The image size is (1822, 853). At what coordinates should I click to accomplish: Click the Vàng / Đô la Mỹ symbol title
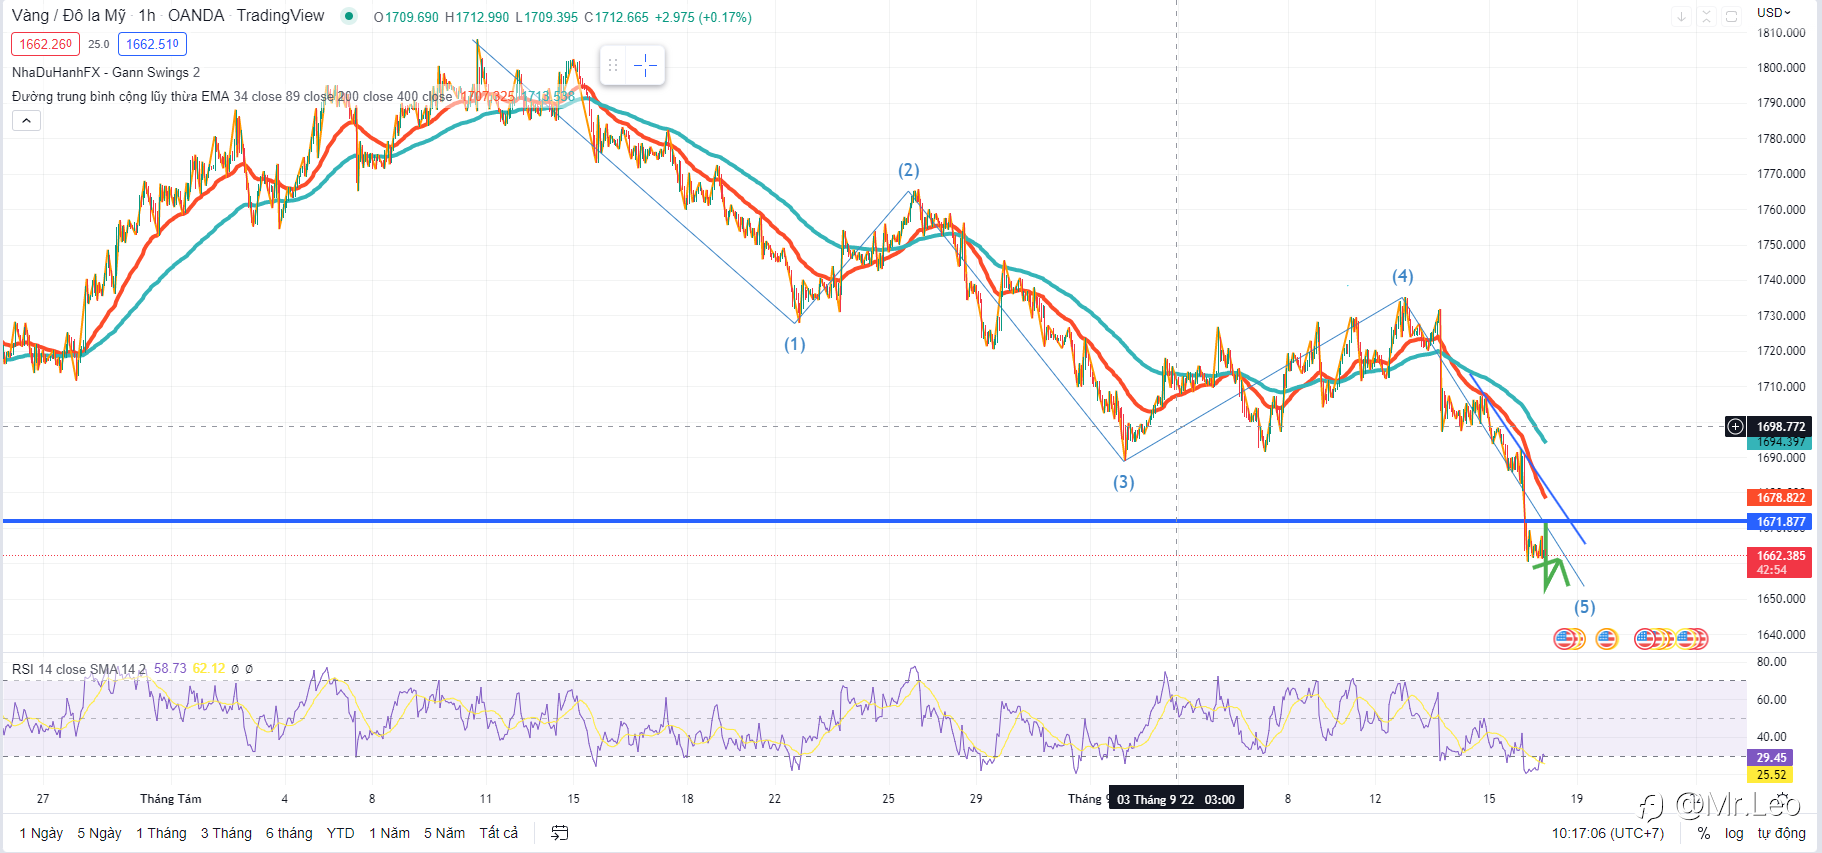pos(69,16)
